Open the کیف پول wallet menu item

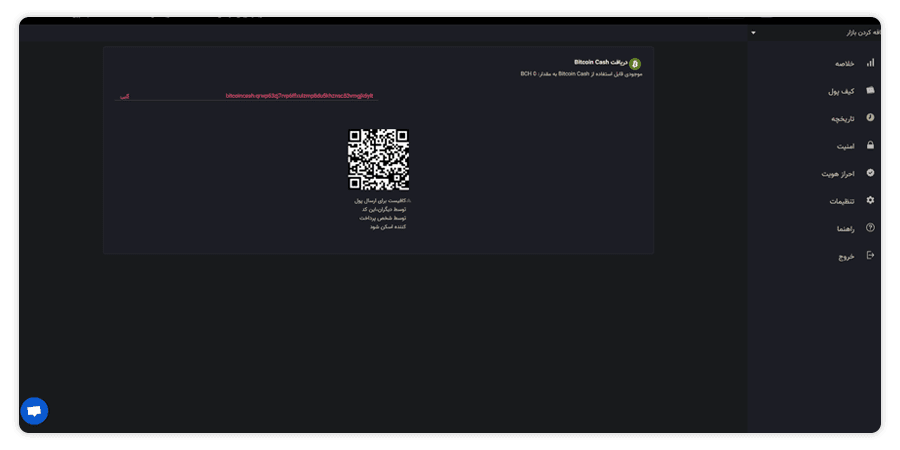(x=841, y=91)
